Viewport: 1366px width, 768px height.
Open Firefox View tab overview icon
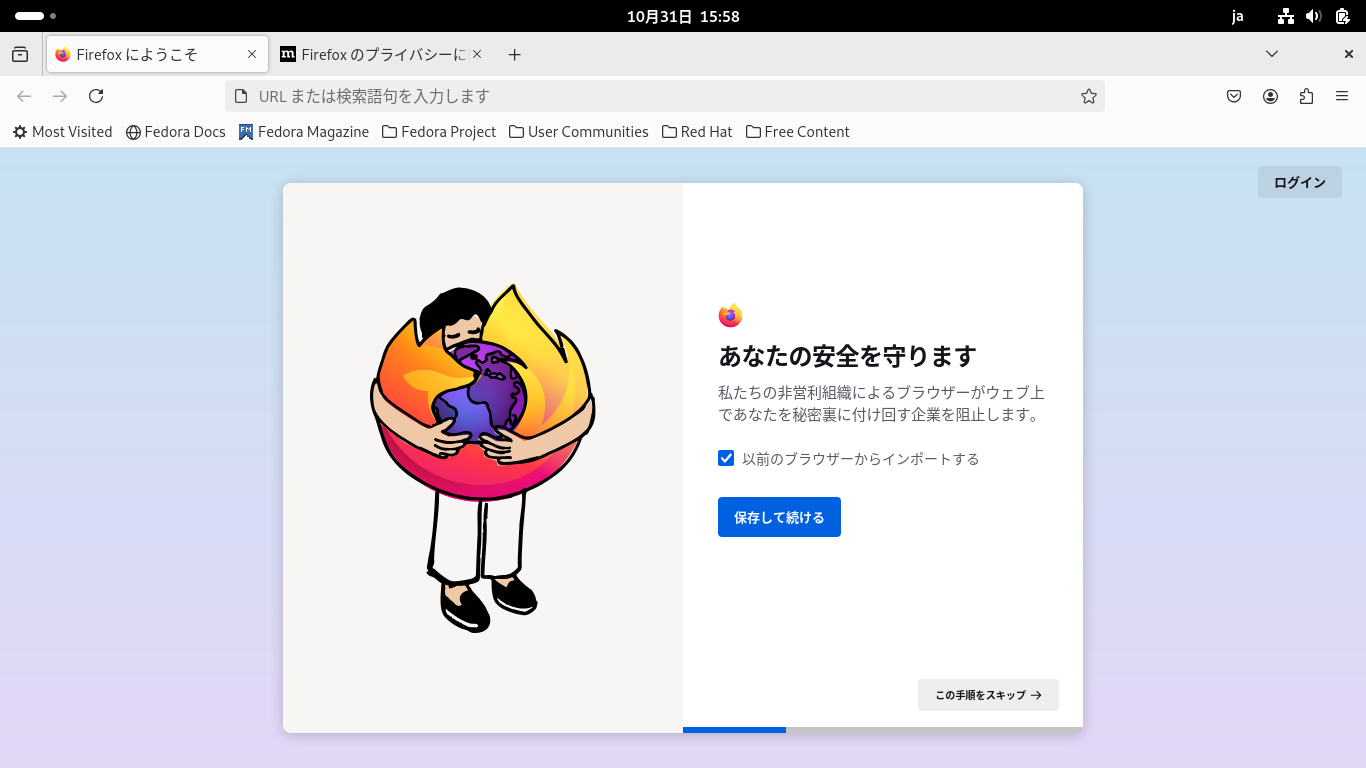pos(20,55)
